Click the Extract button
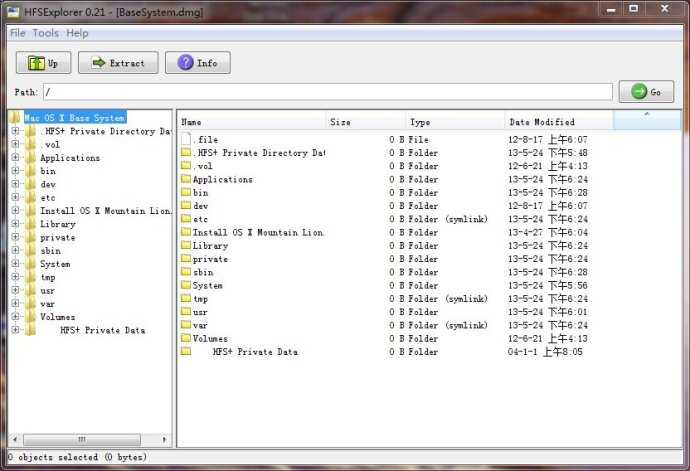The height and width of the screenshot is (471, 690). pyautogui.click(x=118, y=63)
